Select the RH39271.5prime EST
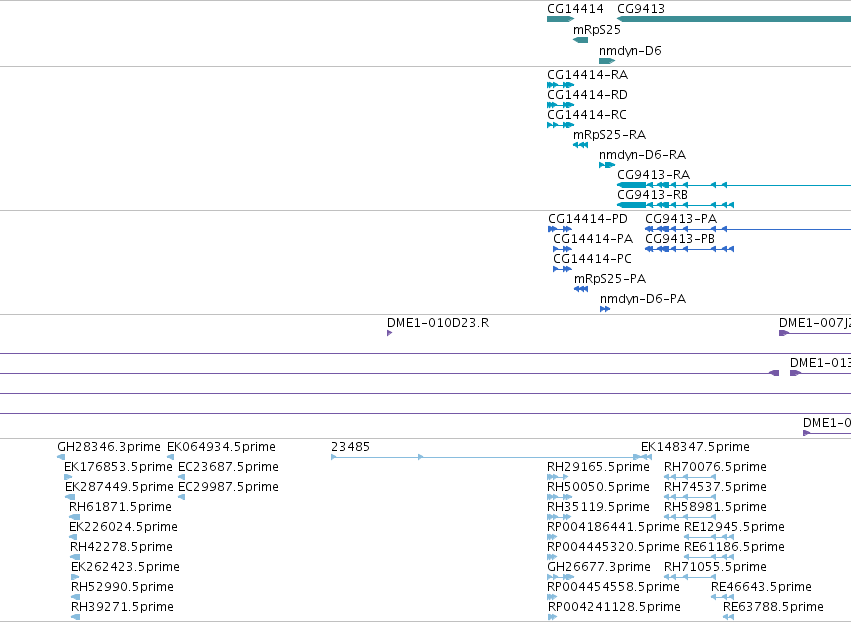The width and height of the screenshot is (851, 622). (122, 607)
